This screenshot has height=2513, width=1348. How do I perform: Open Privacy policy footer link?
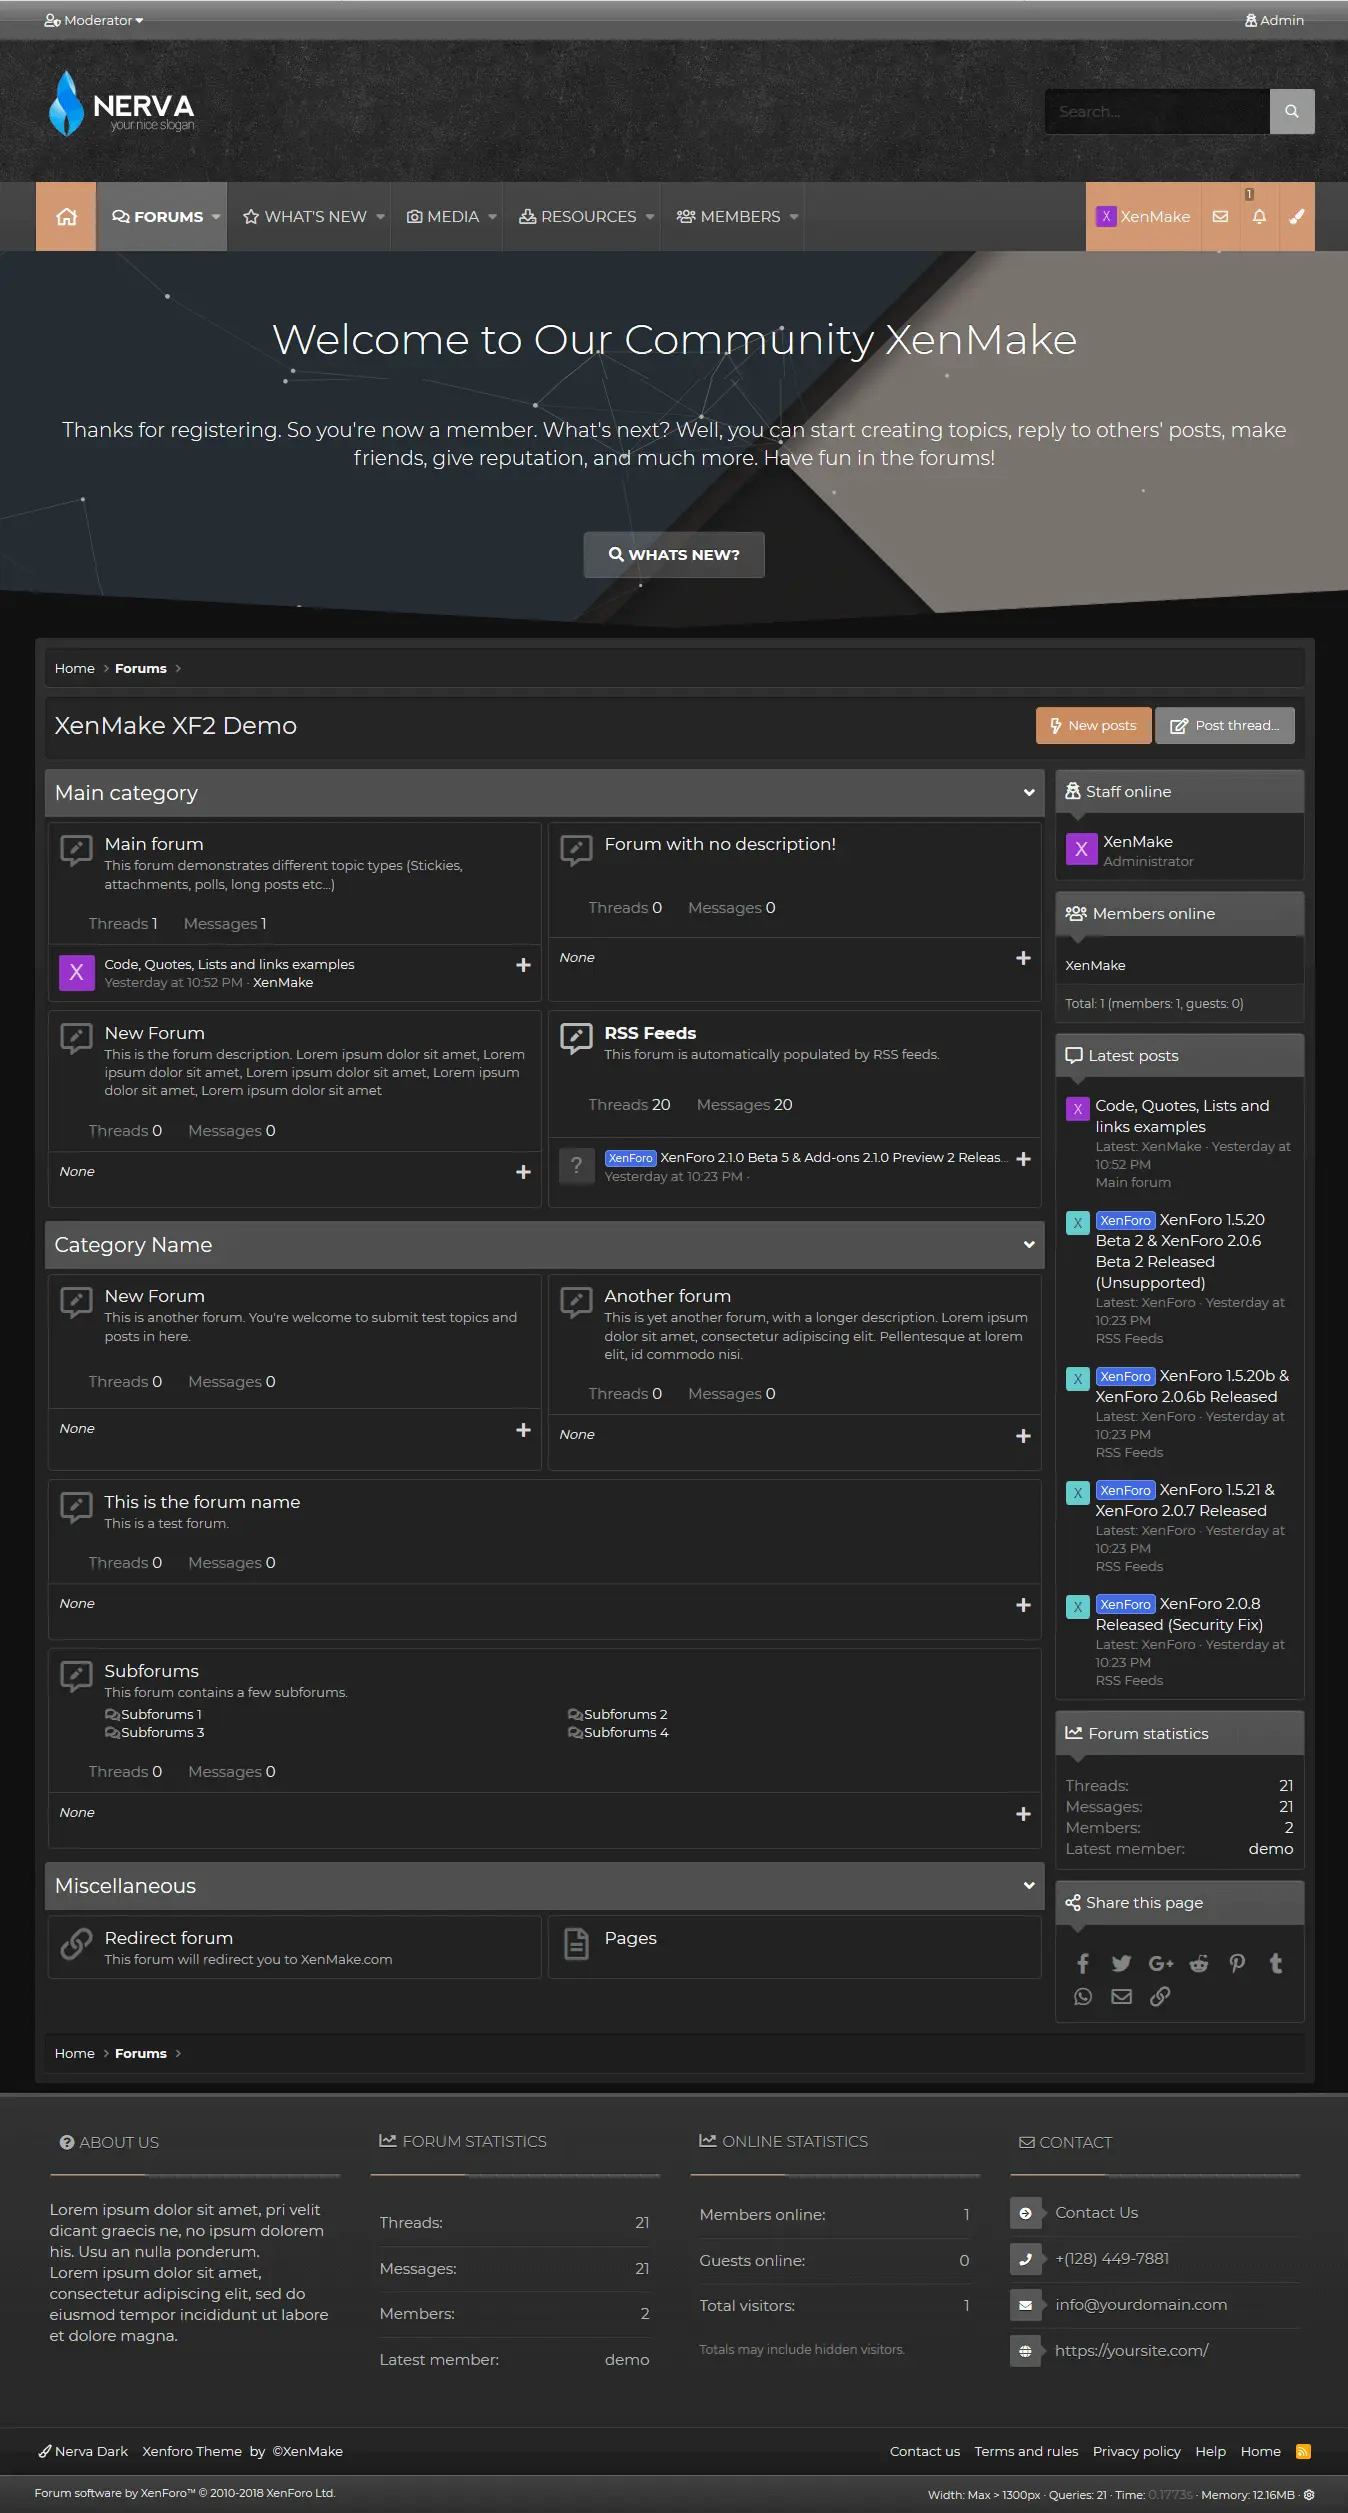pyautogui.click(x=1136, y=2451)
